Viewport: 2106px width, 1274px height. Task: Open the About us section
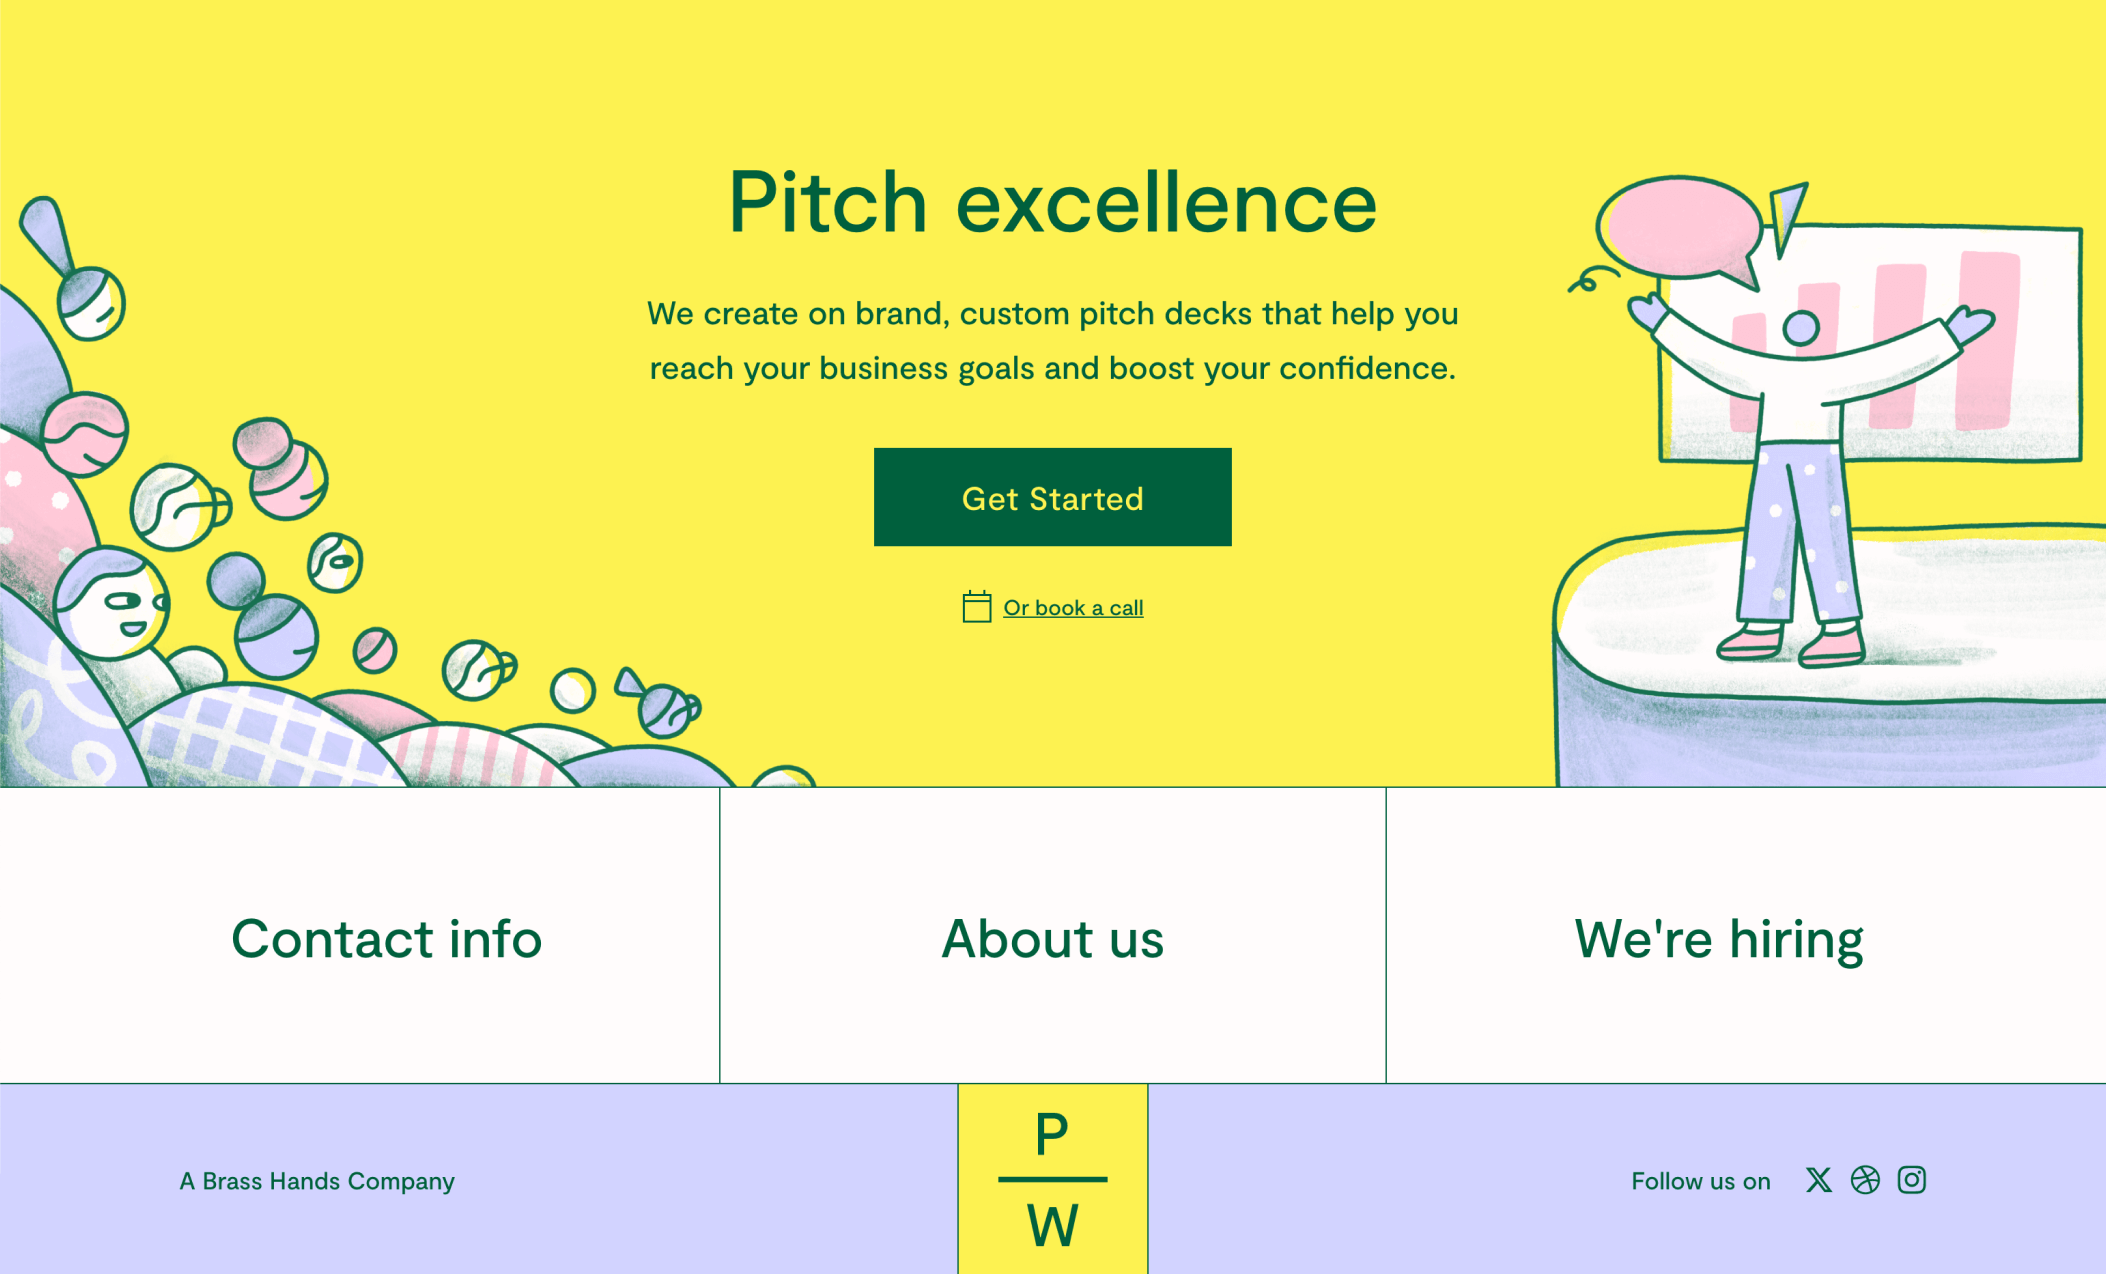[x=1052, y=938]
